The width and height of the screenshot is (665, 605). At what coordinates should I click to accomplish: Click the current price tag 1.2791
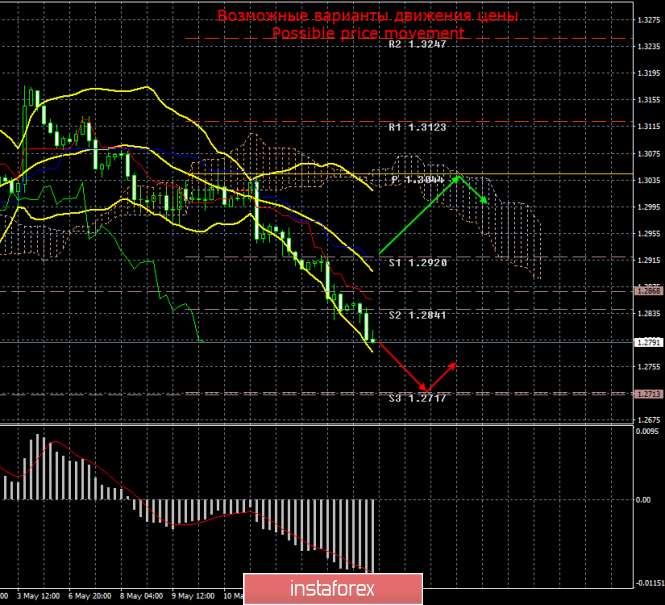pyautogui.click(x=649, y=342)
